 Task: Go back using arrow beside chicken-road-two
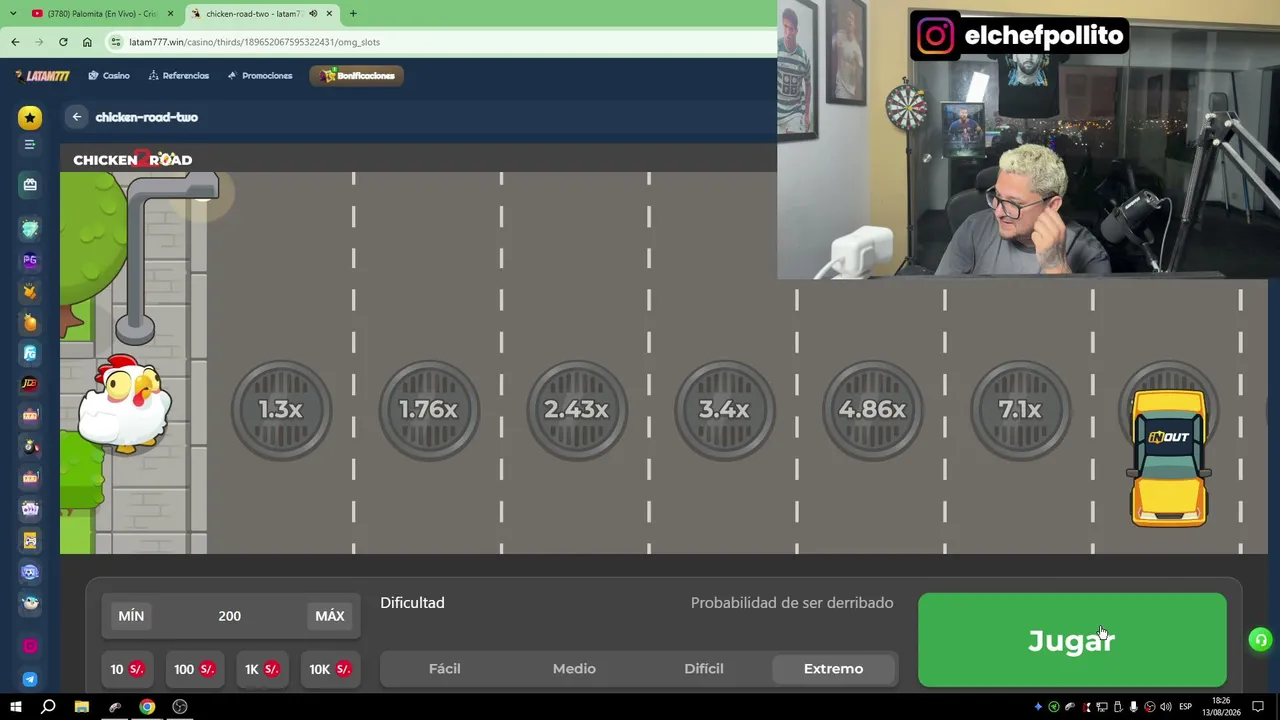coord(77,117)
